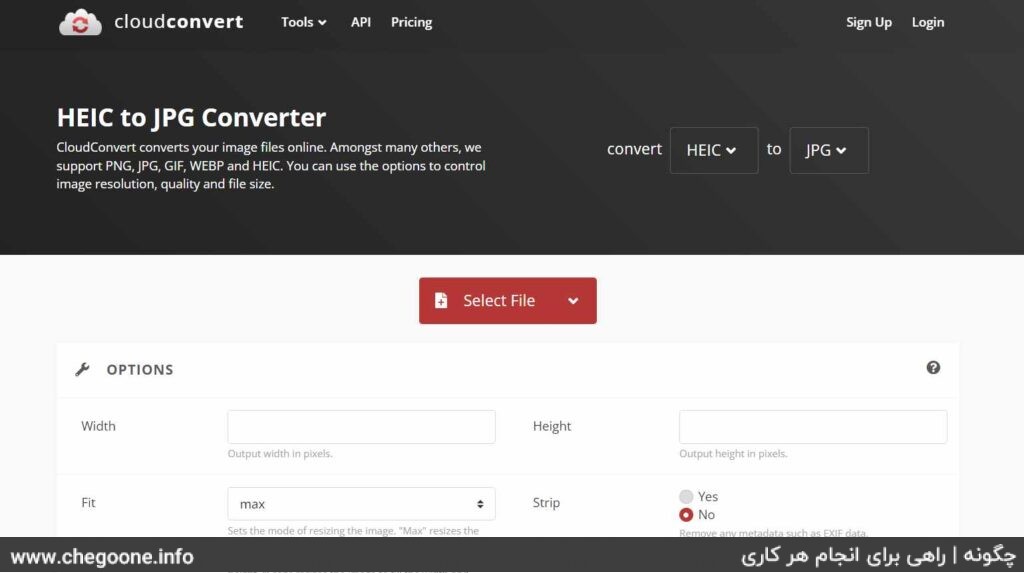Open the JPG target format dropdown
Viewport: 1024px width, 573px height.
click(829, 150)
